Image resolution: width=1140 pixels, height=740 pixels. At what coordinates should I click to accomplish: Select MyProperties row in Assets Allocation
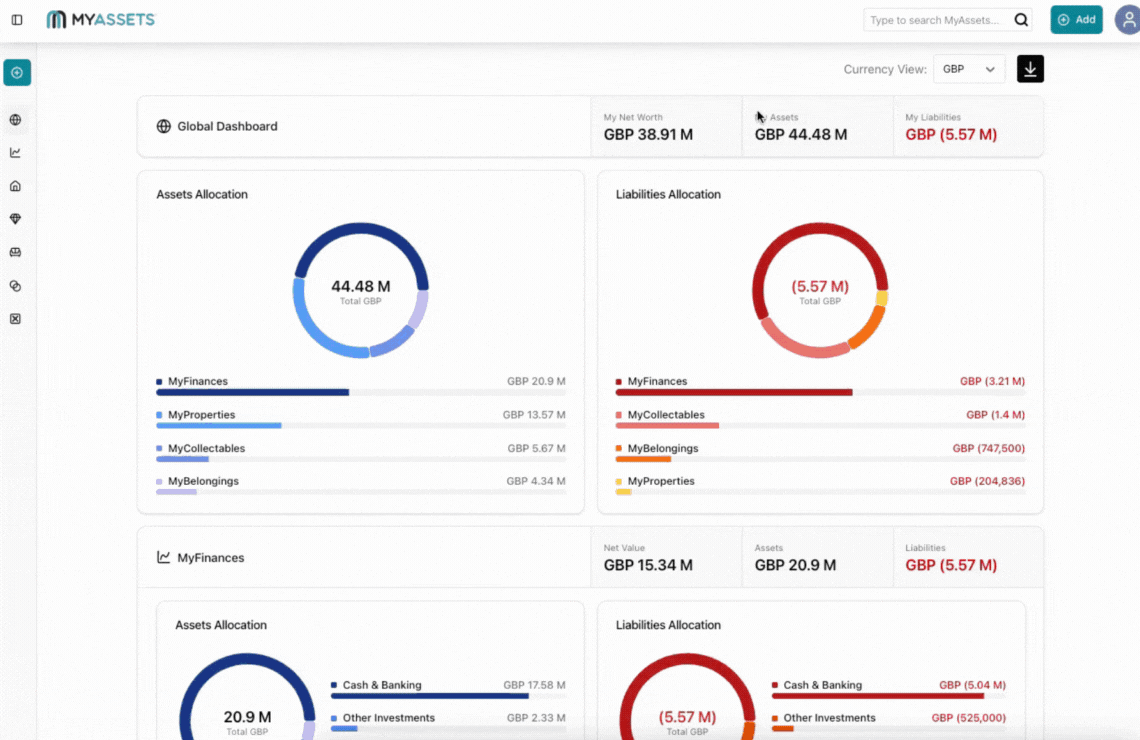click(202, 415)
